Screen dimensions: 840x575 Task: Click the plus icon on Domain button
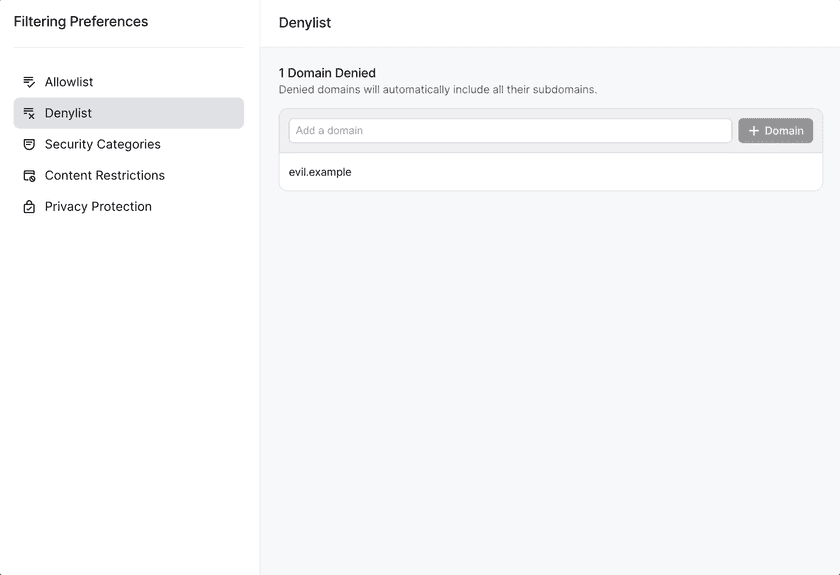tap(754, 131)
